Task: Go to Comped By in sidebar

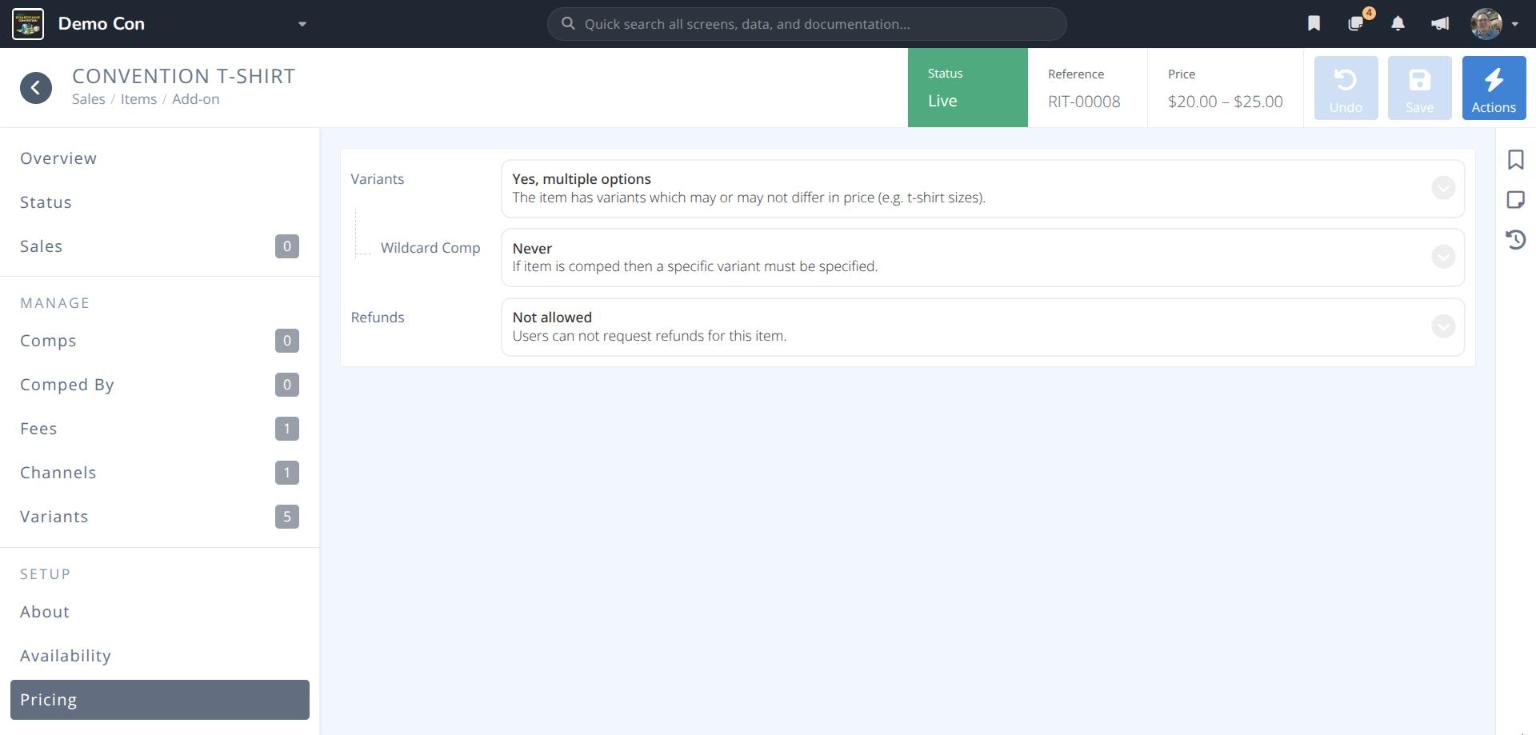Action: 160,385
